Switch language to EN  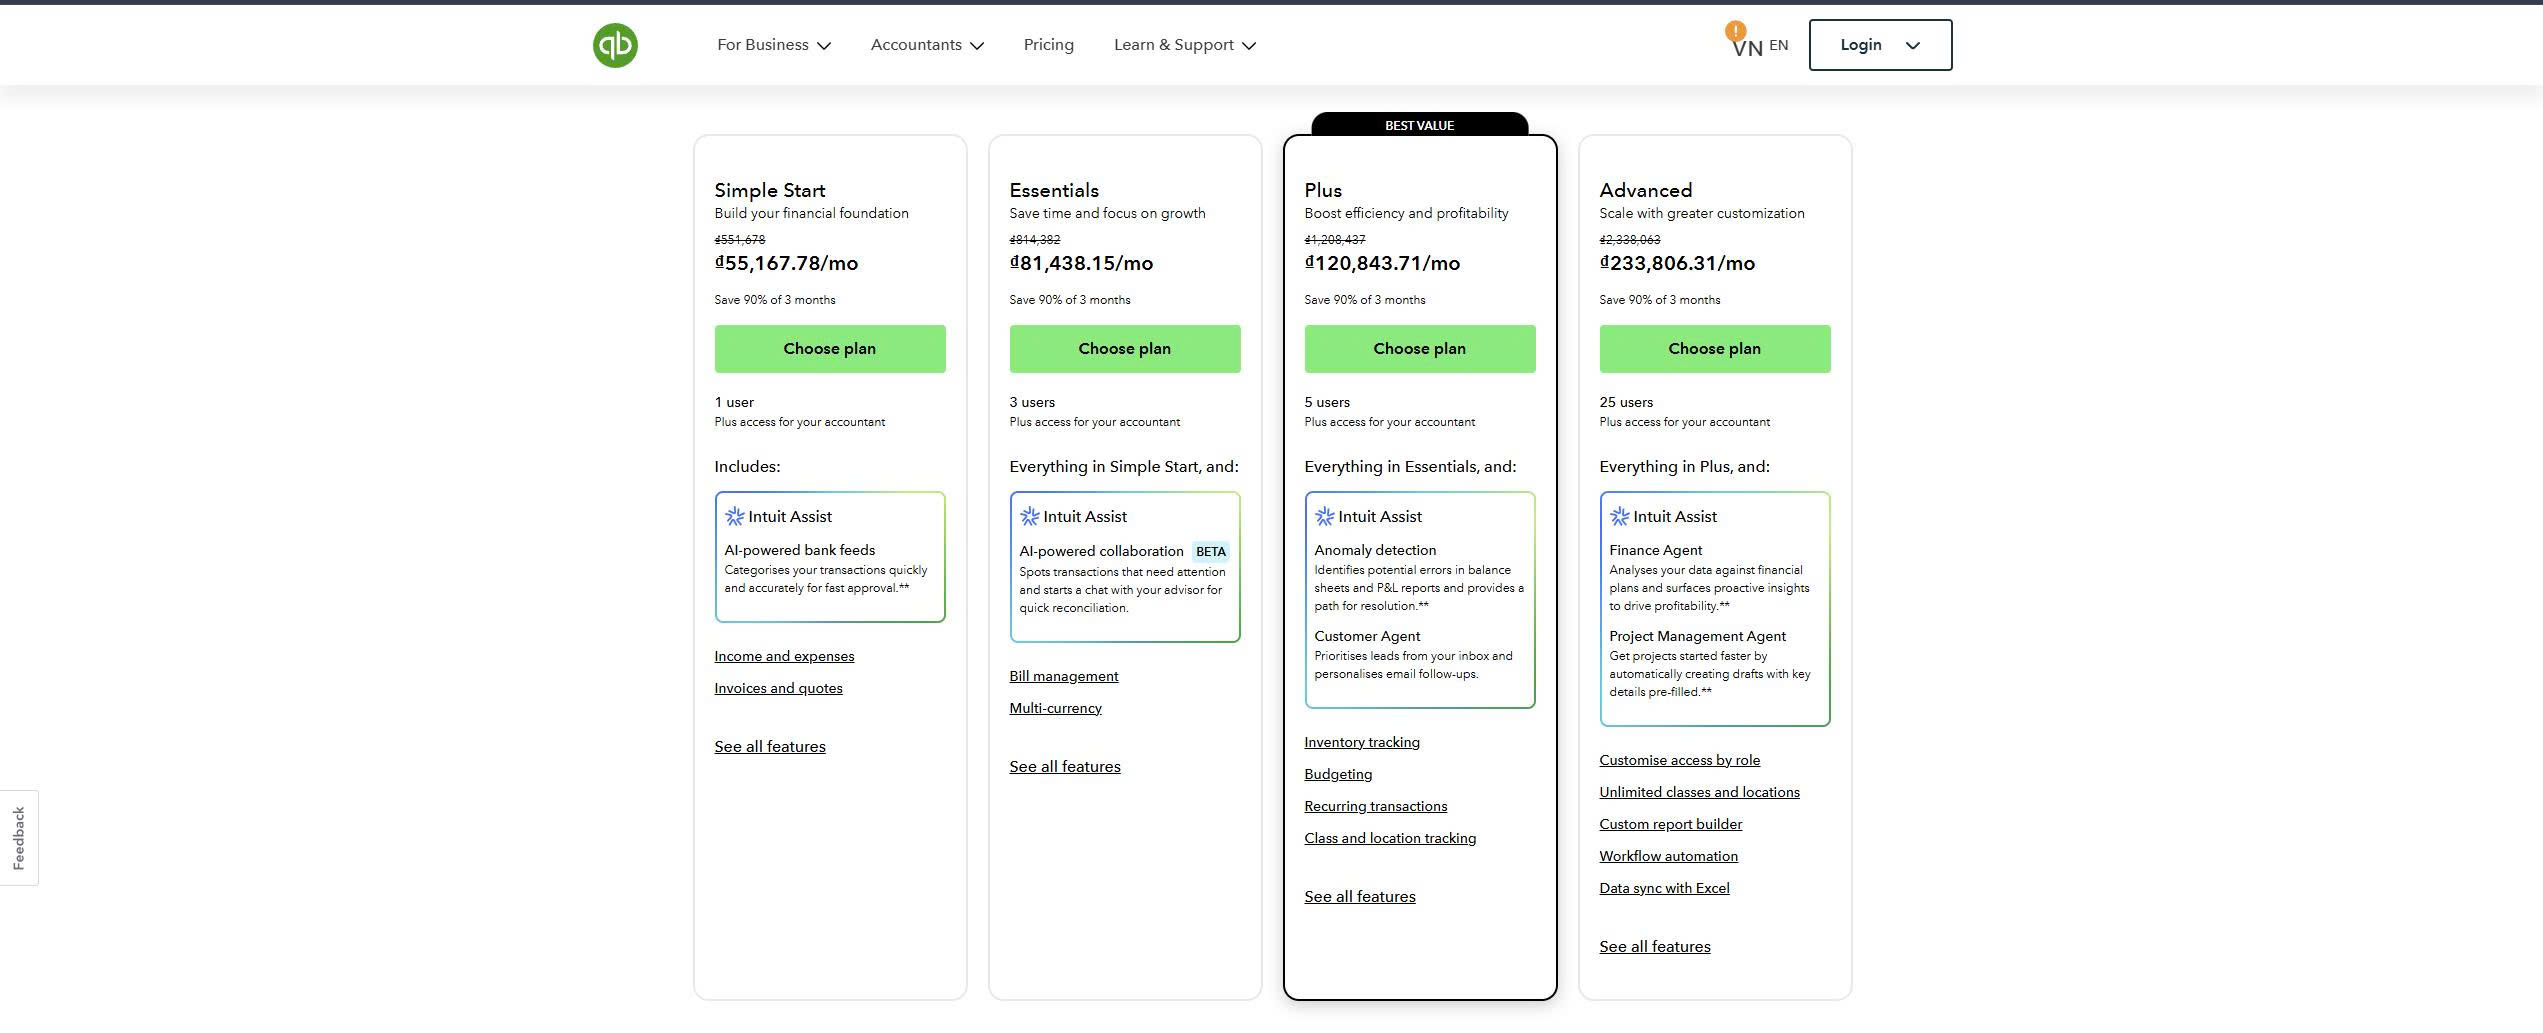click(1778, 45)
